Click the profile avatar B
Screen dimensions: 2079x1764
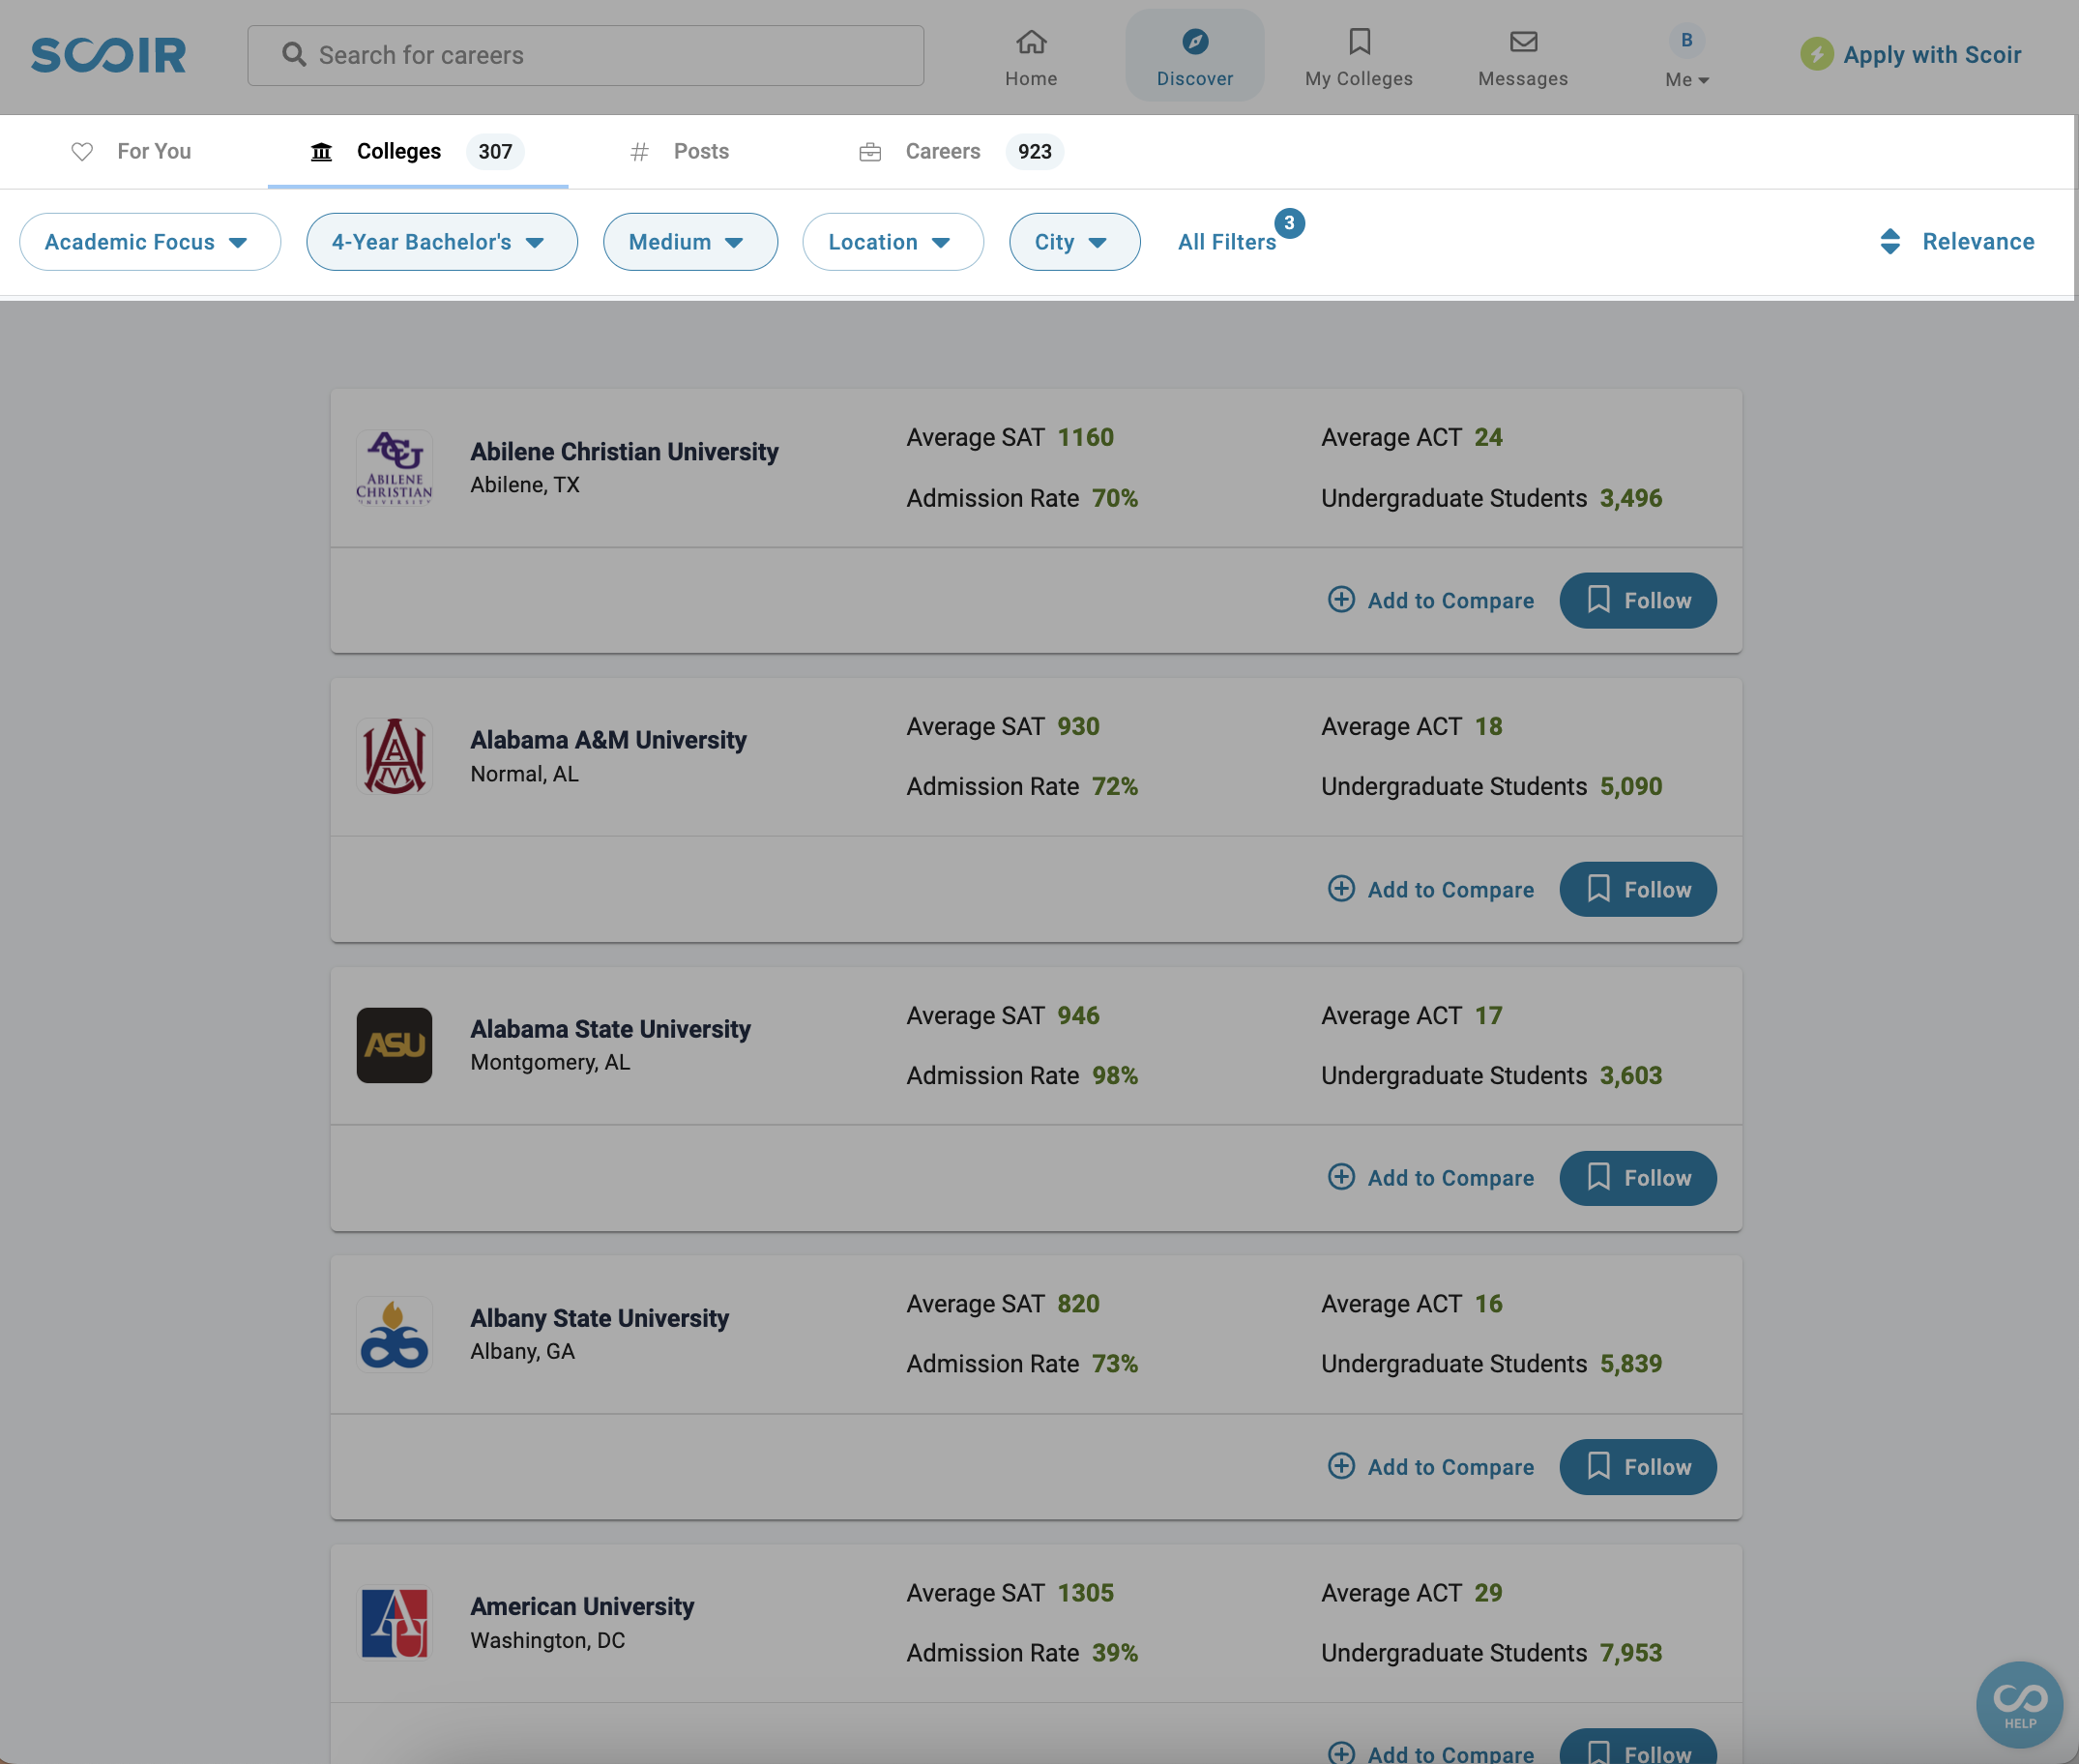pyautogui.click(x=1686, y=40)
